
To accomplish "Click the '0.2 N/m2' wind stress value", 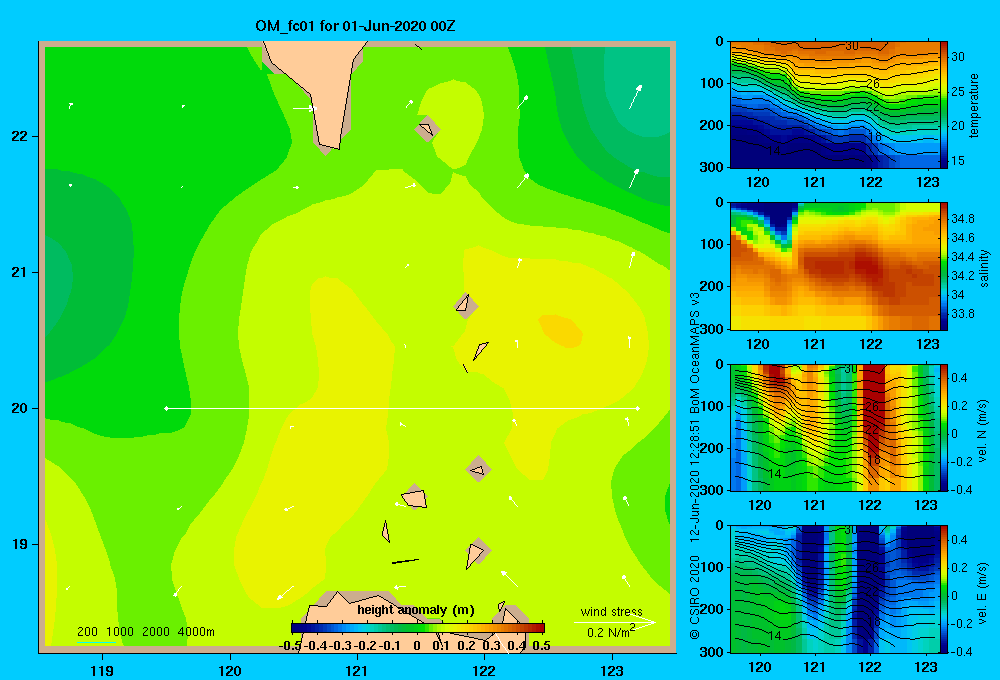I will click(x=611, y=632).
